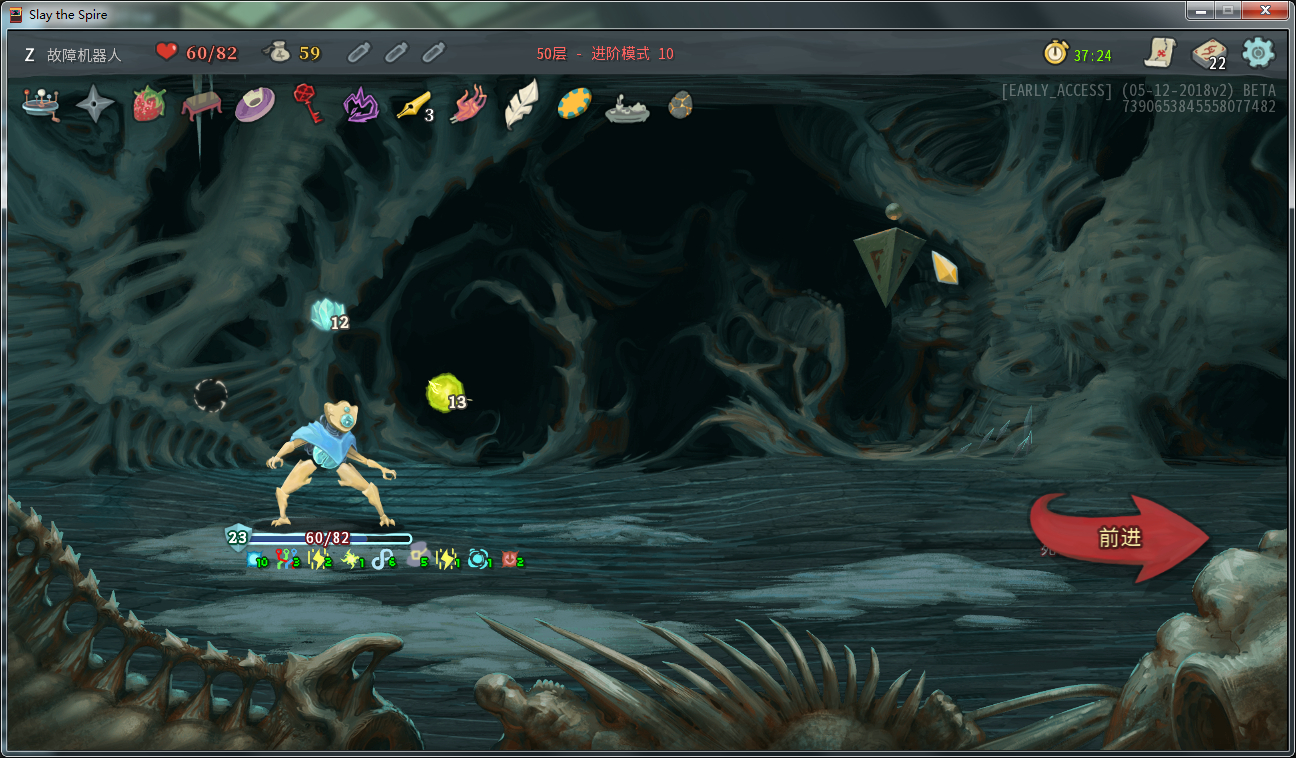Click the Slay the Spire window icon
1296x758 pixels.
point(16,15)
